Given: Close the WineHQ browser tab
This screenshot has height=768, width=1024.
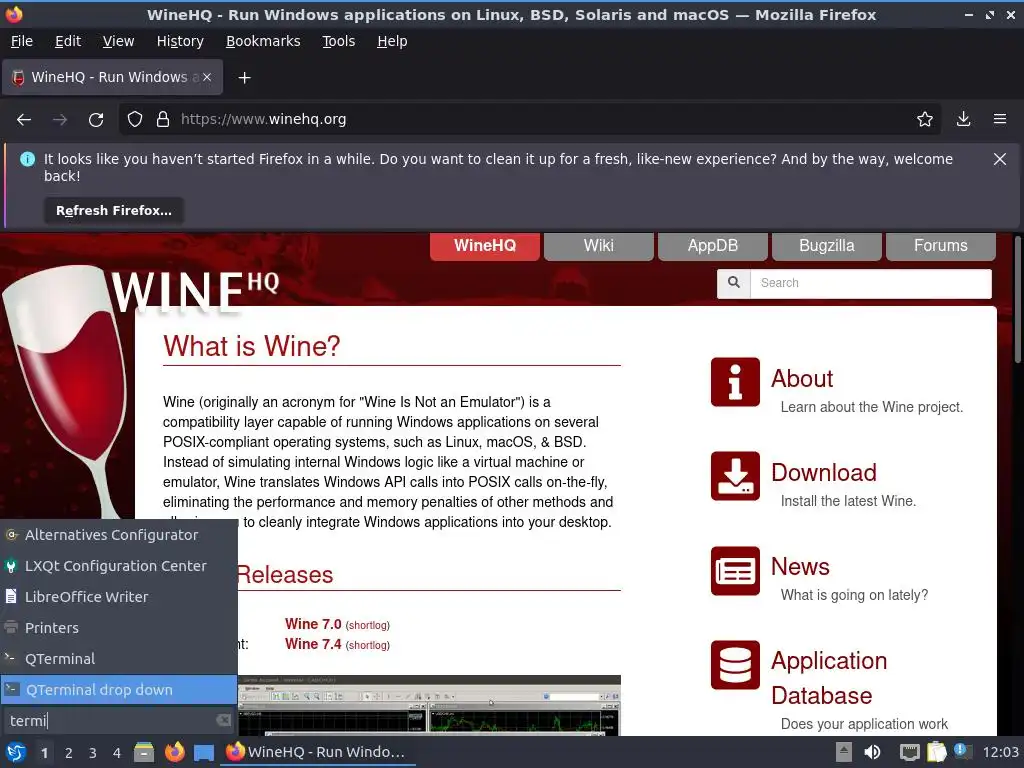Looking at the screenshot, I should (207, 77).
